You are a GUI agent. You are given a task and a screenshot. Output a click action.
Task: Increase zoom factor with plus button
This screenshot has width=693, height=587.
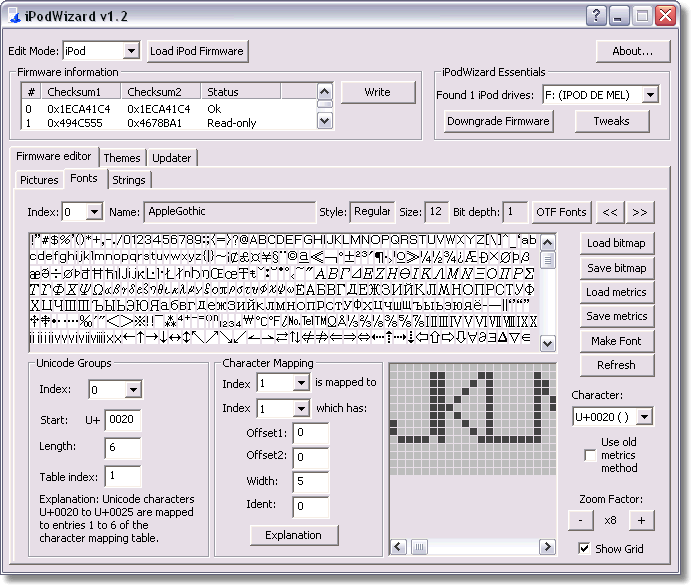[641, 520]
